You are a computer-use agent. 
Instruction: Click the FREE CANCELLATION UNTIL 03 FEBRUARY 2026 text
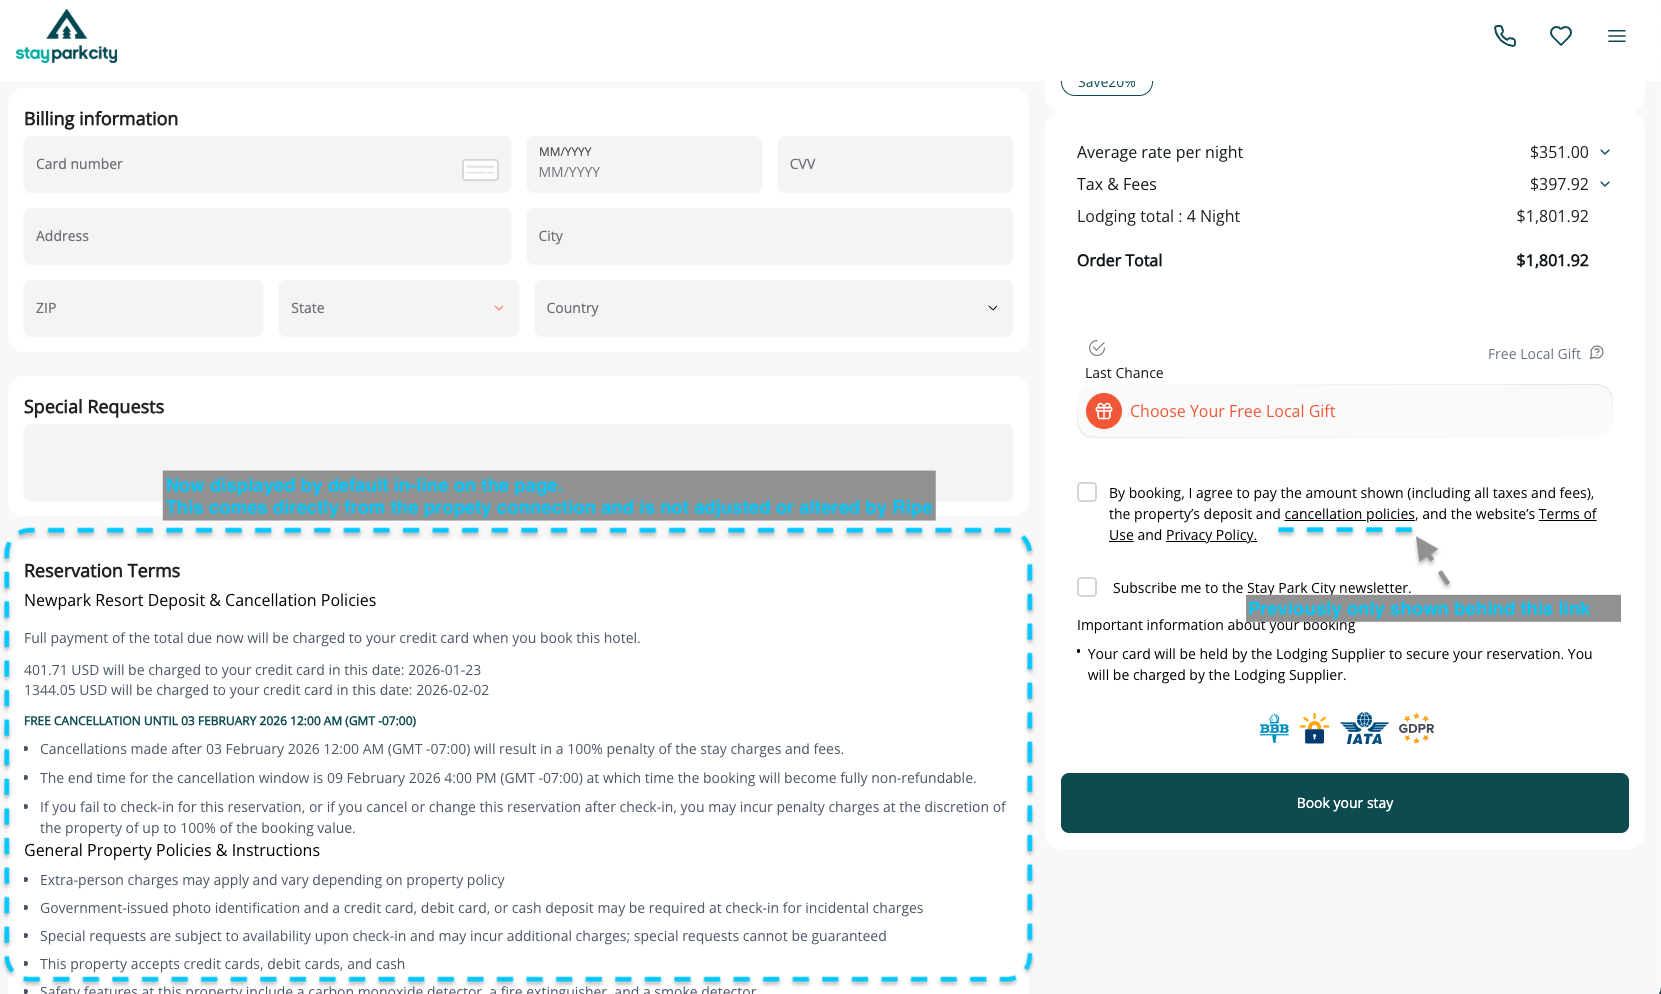click(220, 721)
